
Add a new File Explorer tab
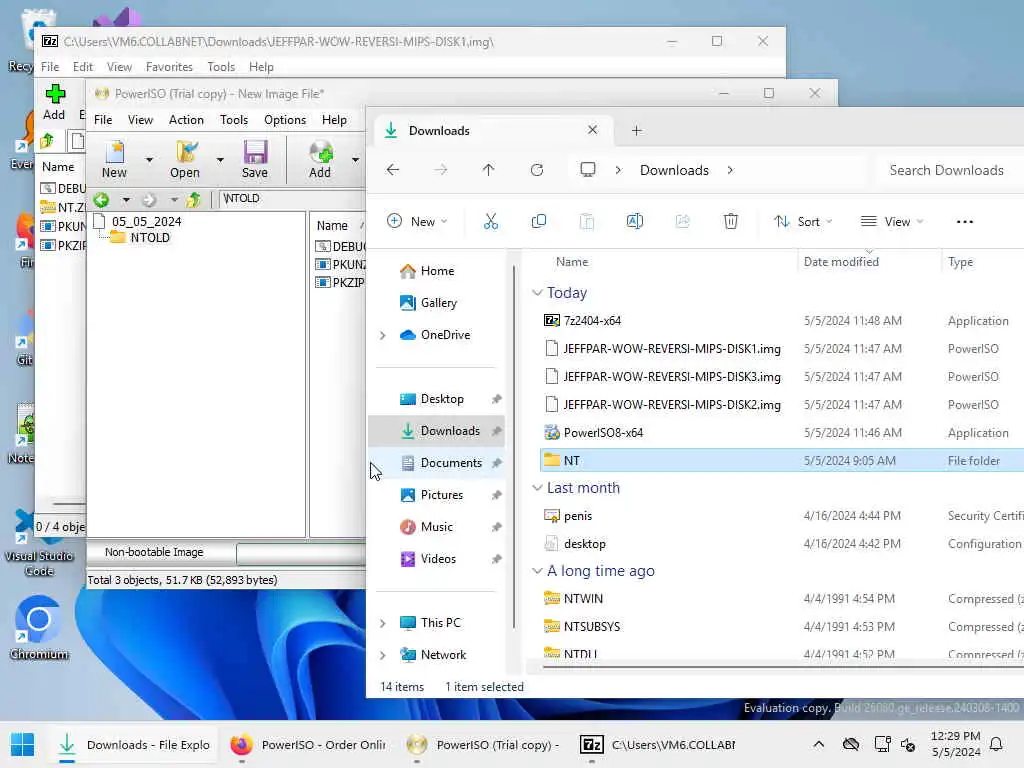[637, 131]
